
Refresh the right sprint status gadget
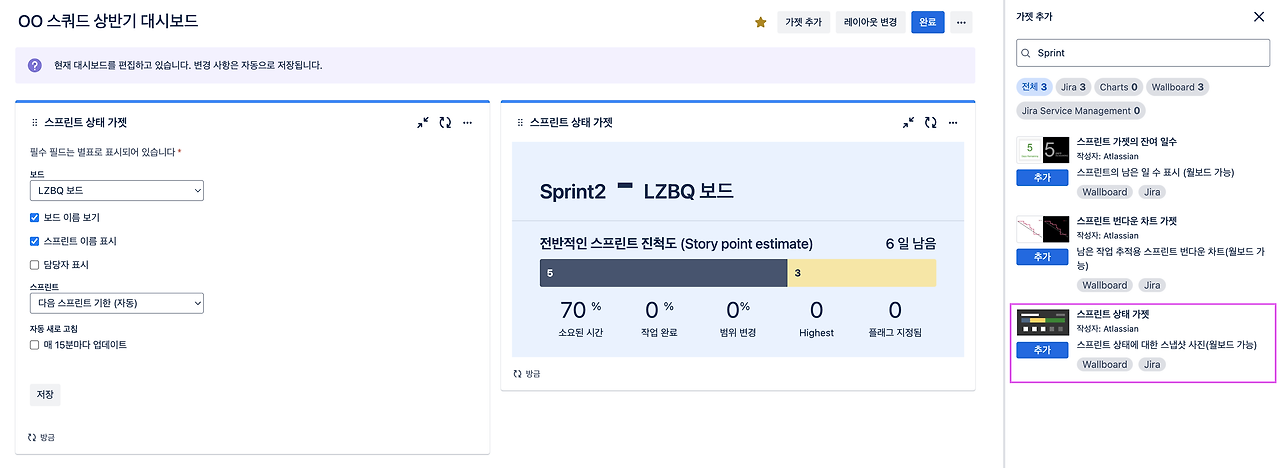coord(930,122)
